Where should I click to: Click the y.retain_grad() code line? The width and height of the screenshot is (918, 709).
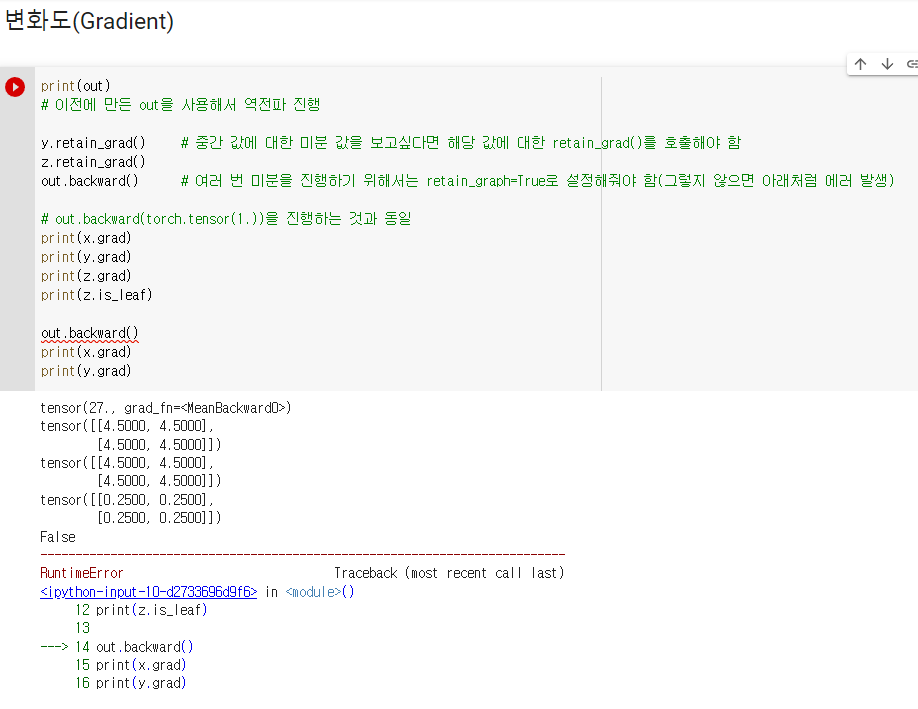[93, 143]
